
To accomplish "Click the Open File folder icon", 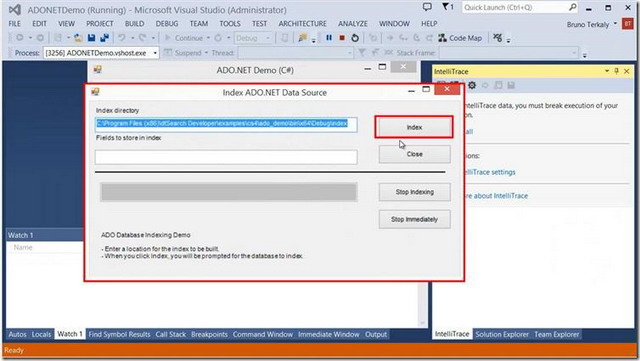I will [78, 38].
